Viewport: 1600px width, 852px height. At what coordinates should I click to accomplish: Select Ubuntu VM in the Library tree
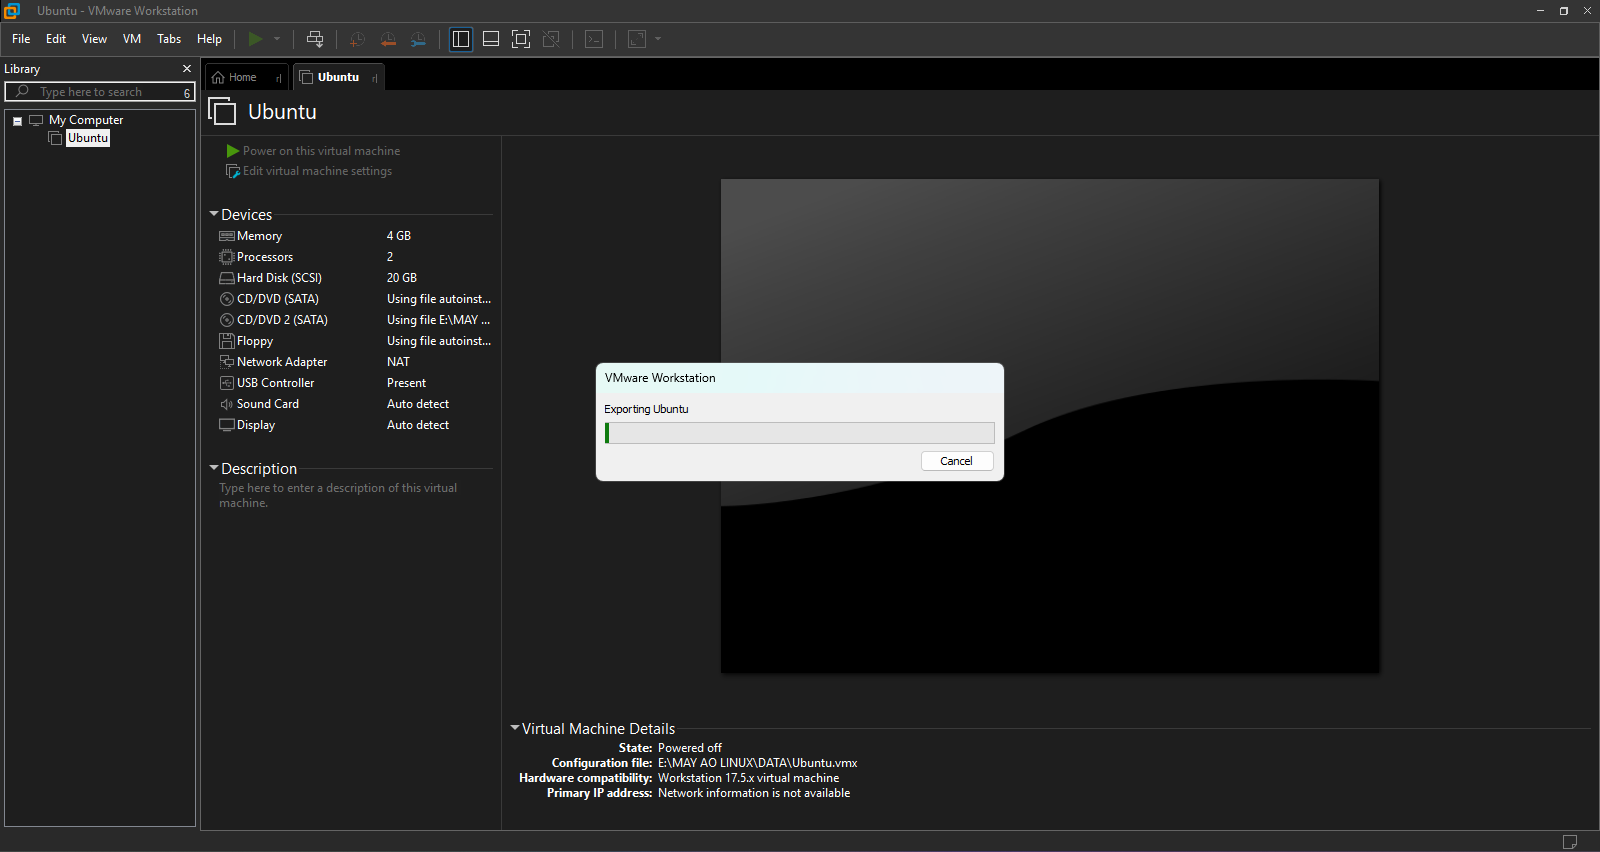88,138
